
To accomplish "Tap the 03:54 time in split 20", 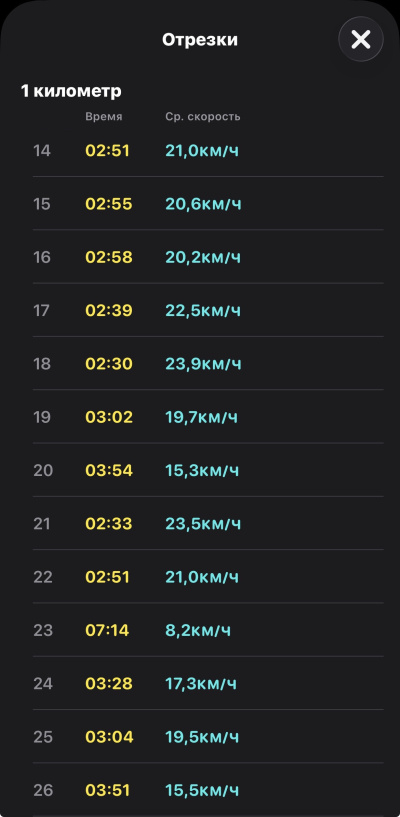I will 109,471.
